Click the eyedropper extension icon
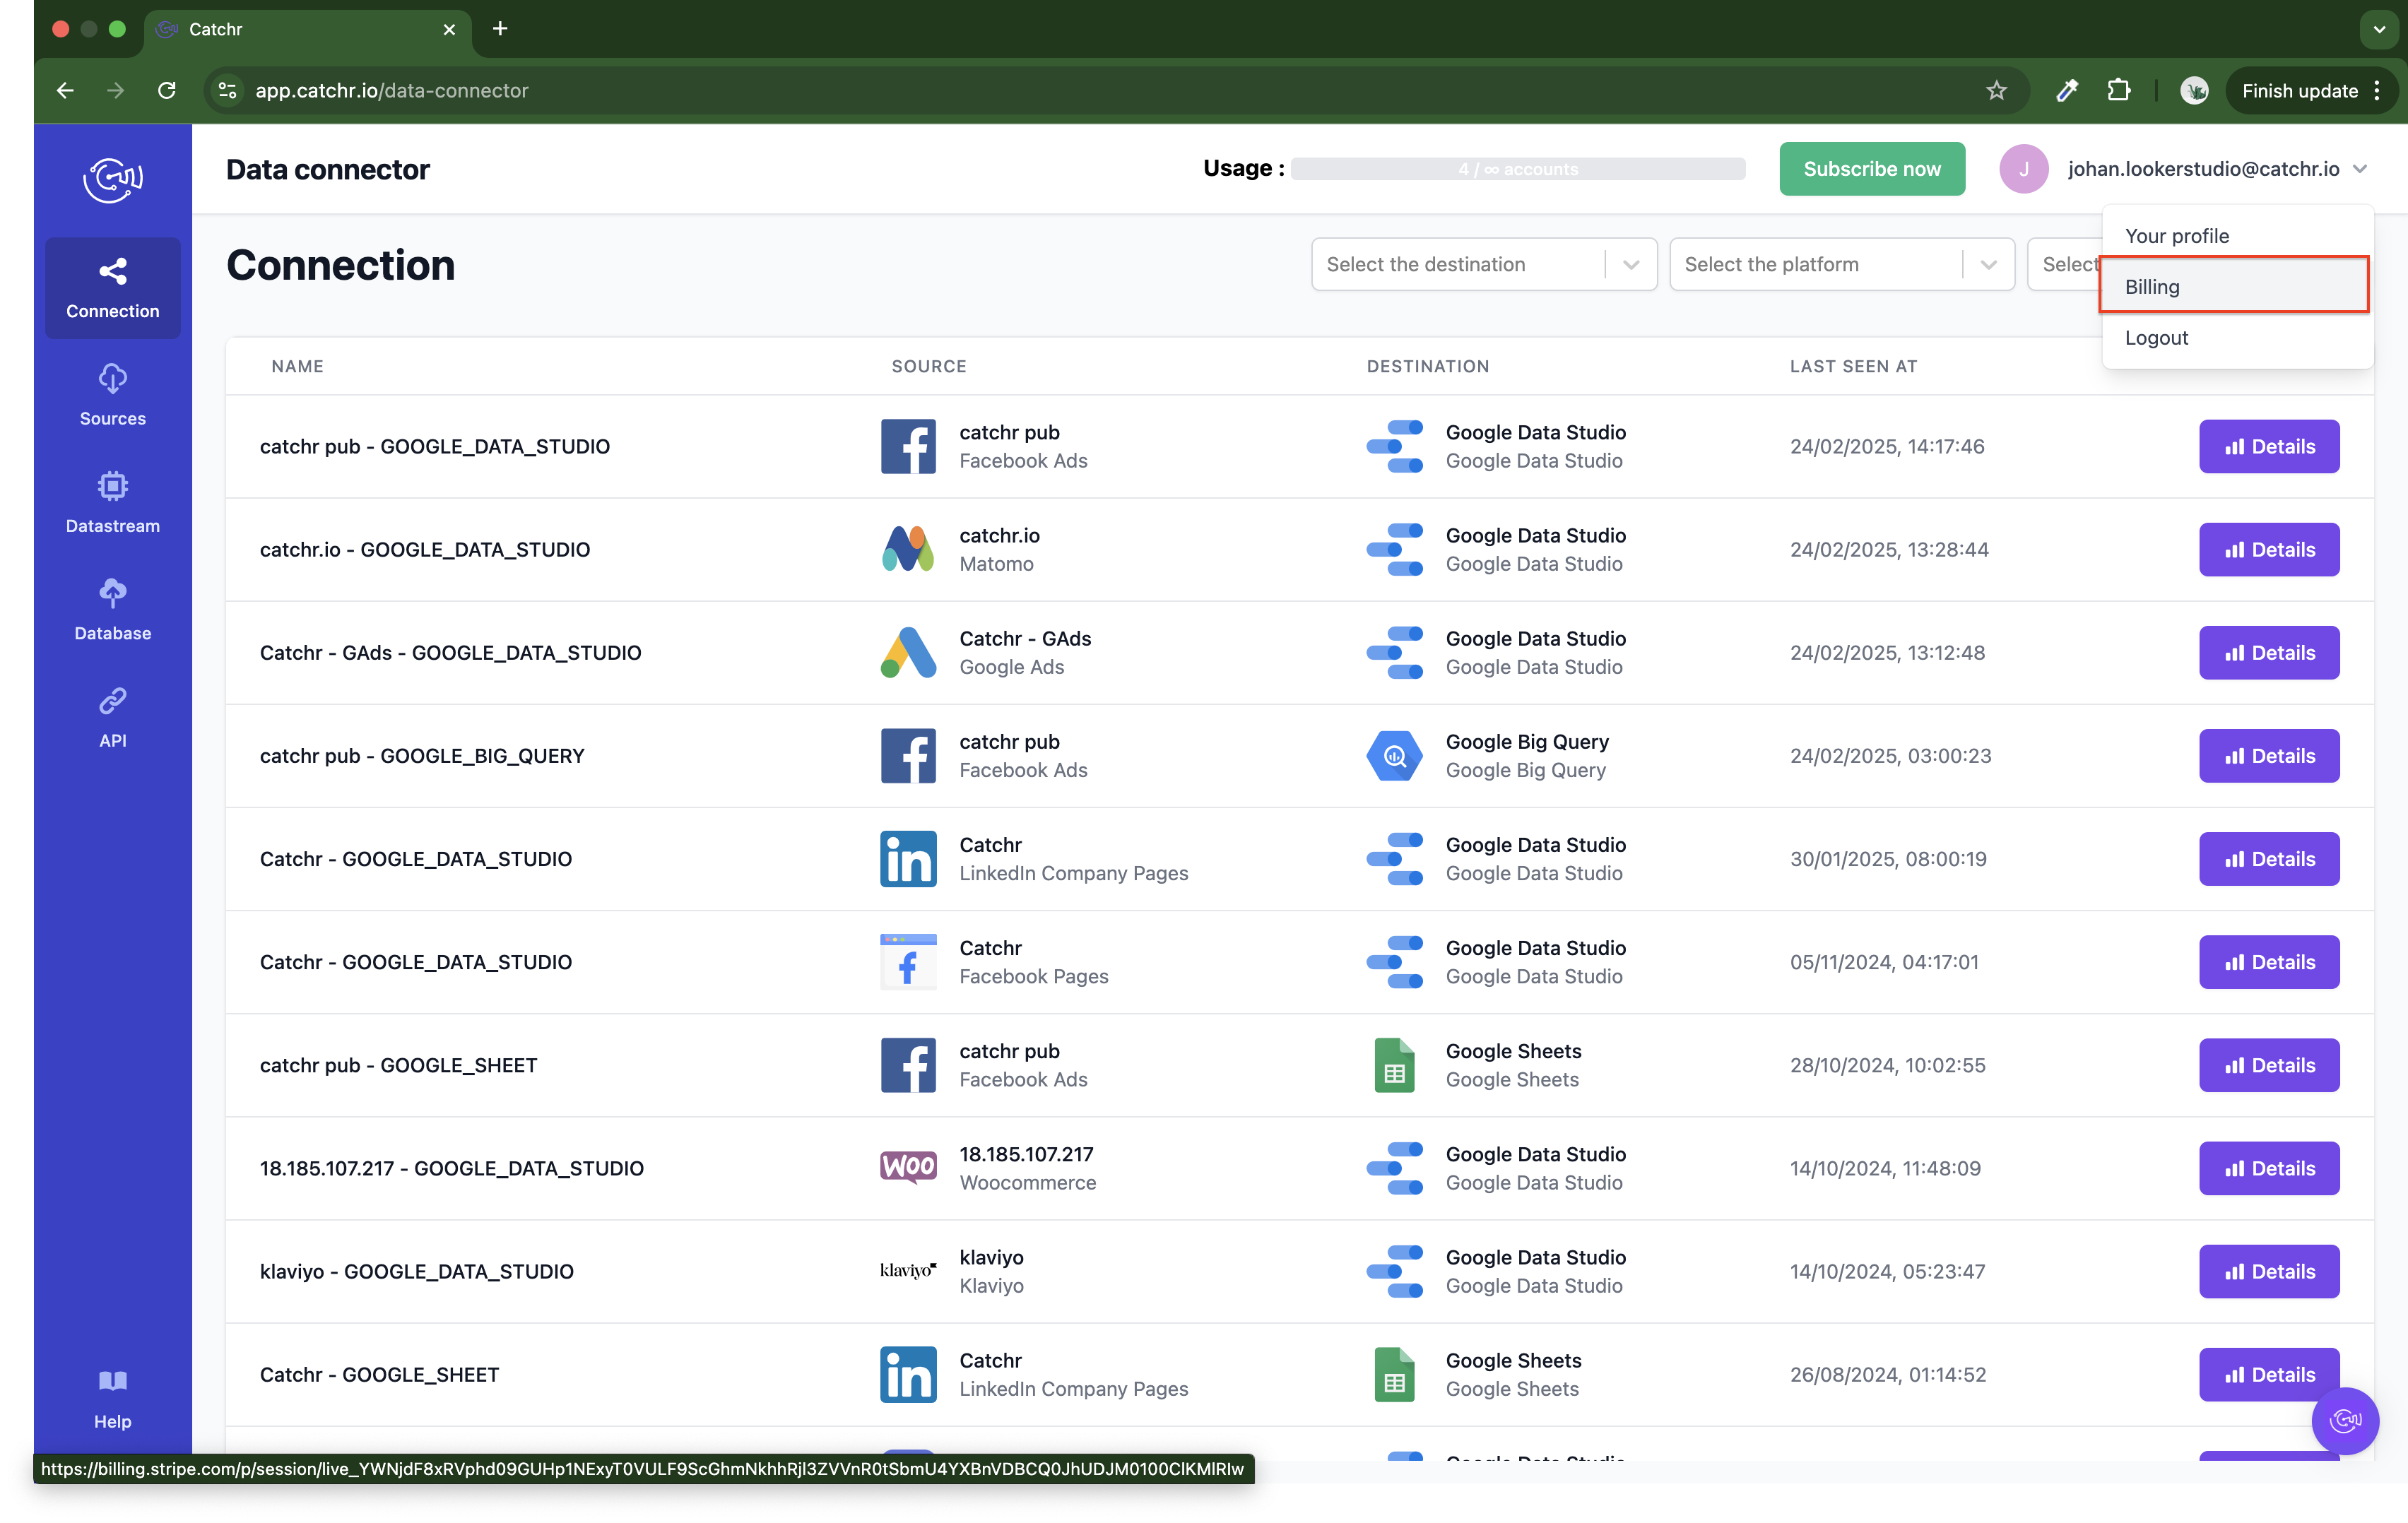Viewport: 2408px width, 1523px height. [x=2067, y=90]
